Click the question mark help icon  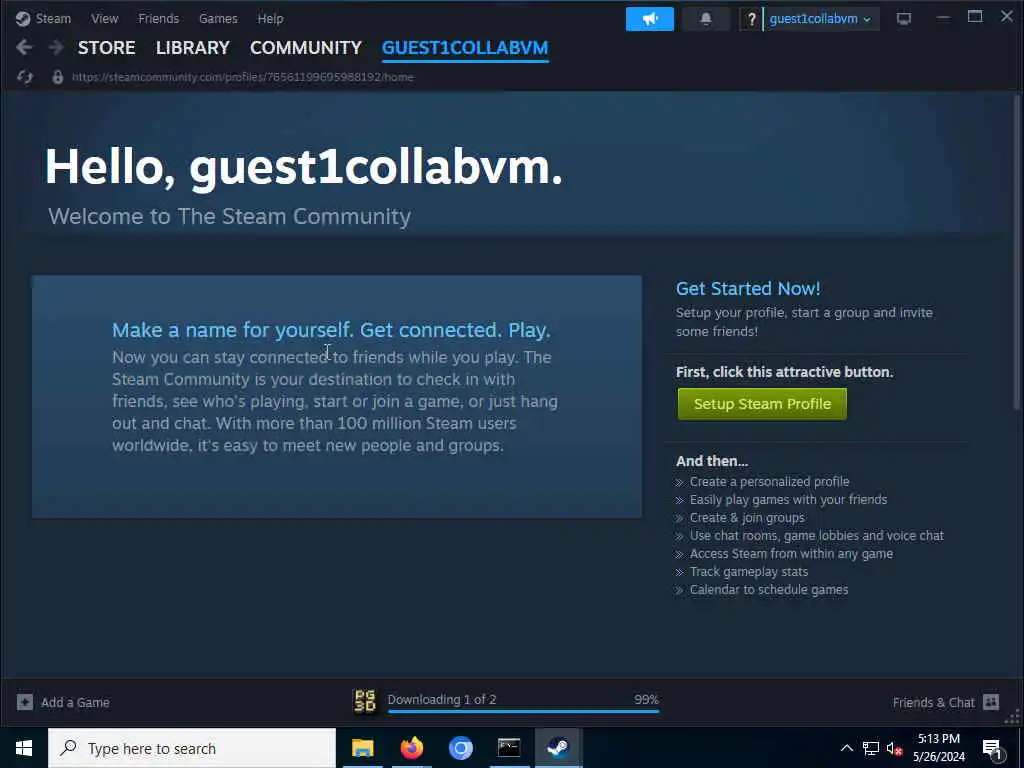click(751, 19)
